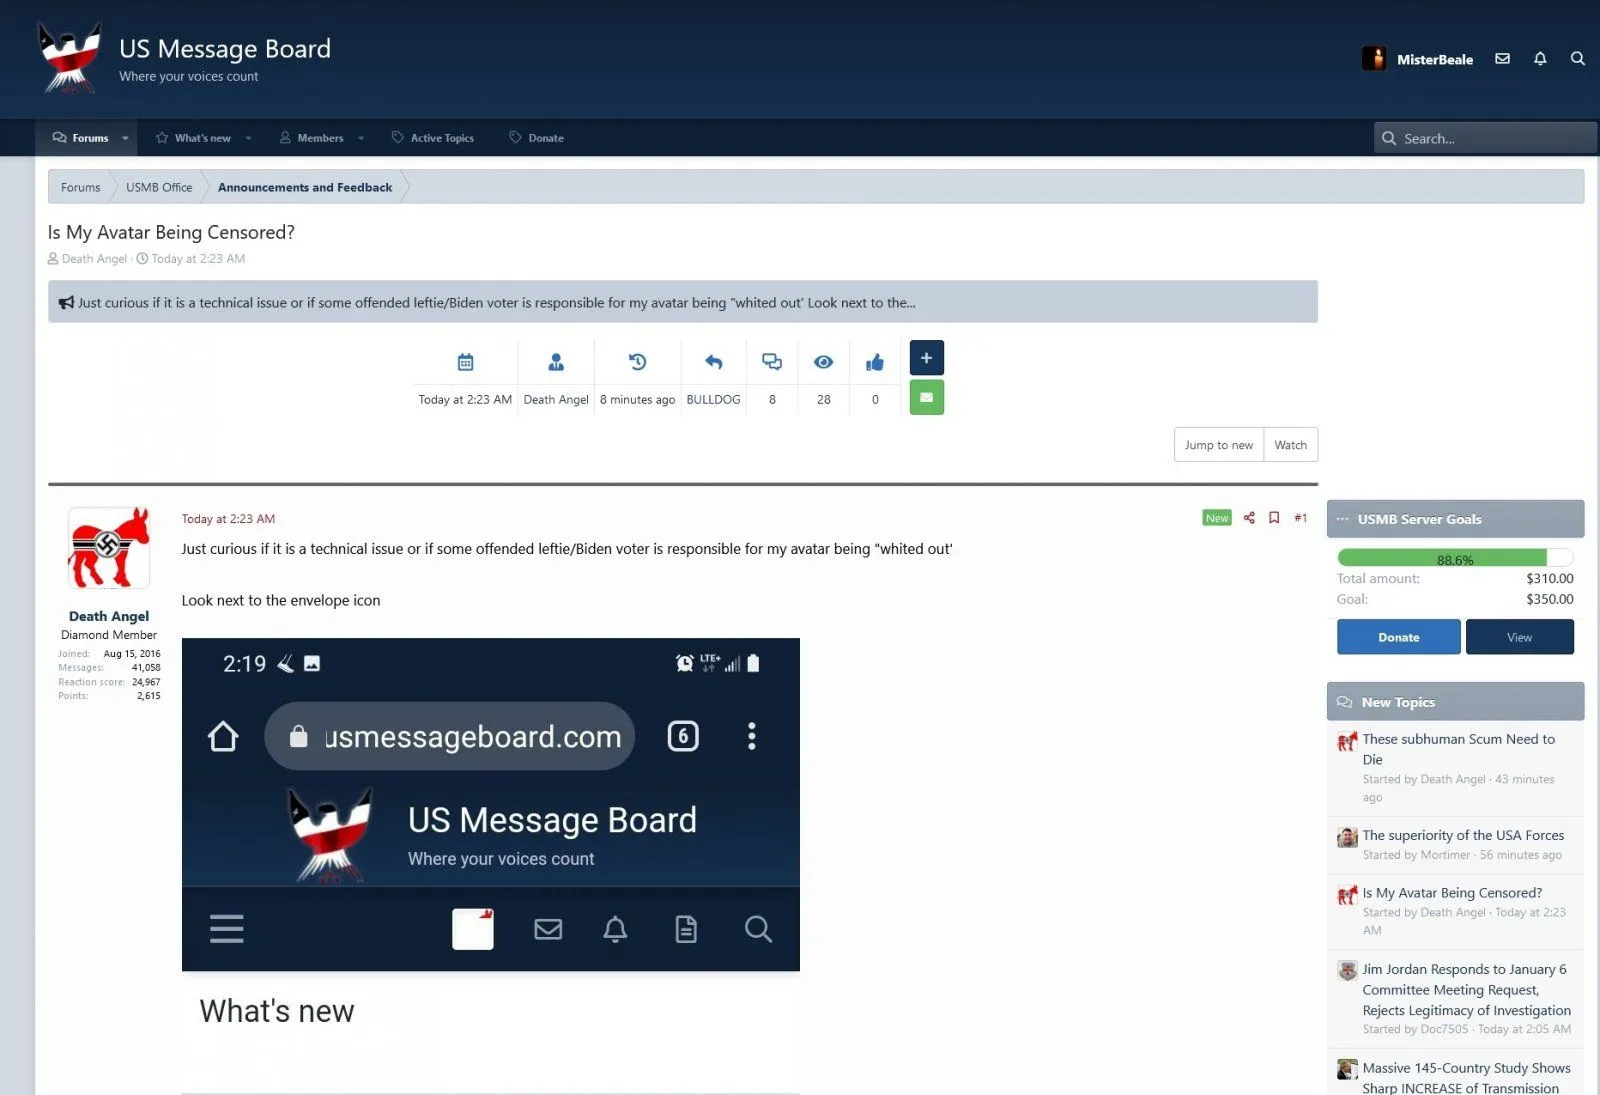The width and height of the screenshot is (1600, 1095).
Task: Click avatar beside Massive 145-Country Study topic
Action: 1347,1070
